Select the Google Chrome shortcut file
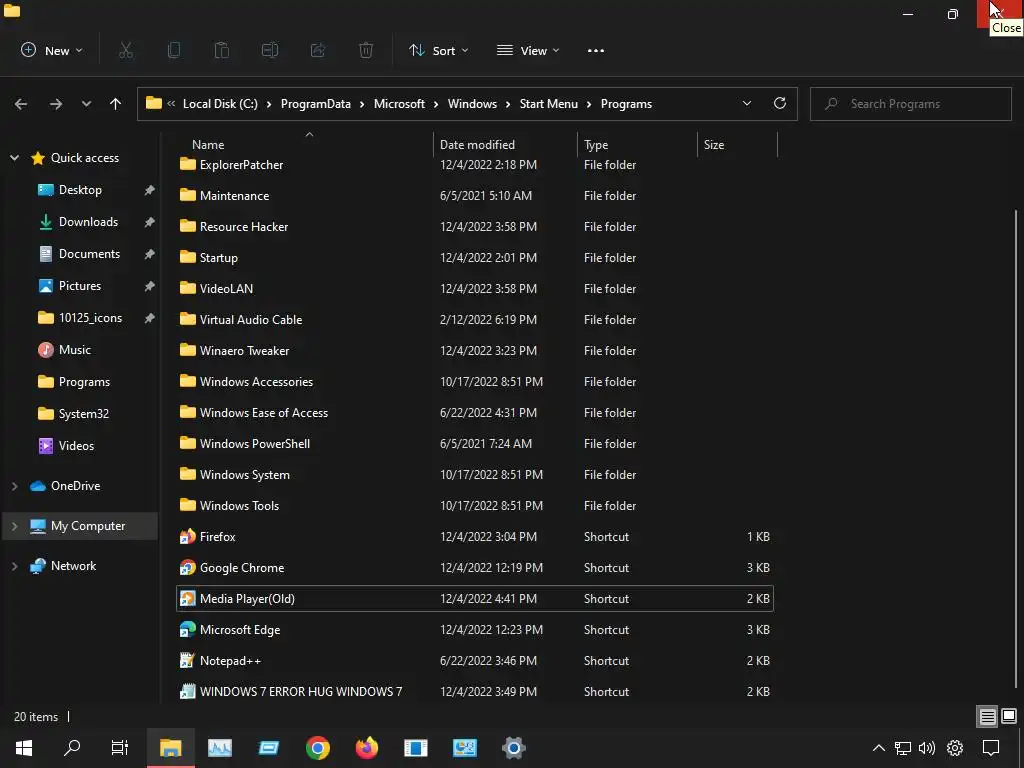 coord(475,568)
